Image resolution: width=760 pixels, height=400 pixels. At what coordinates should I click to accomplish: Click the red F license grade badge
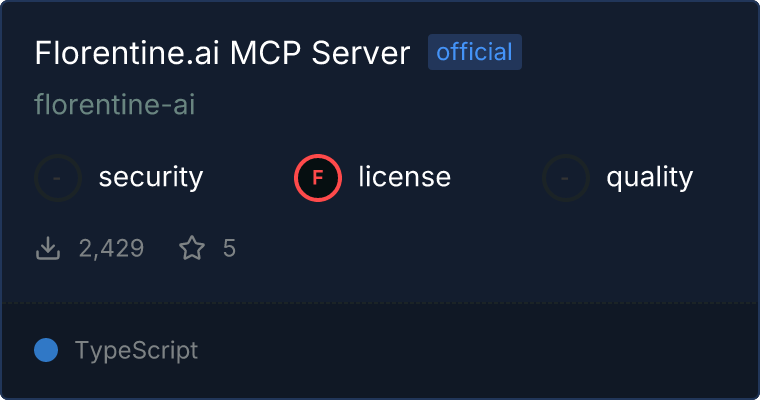[318, 178]
